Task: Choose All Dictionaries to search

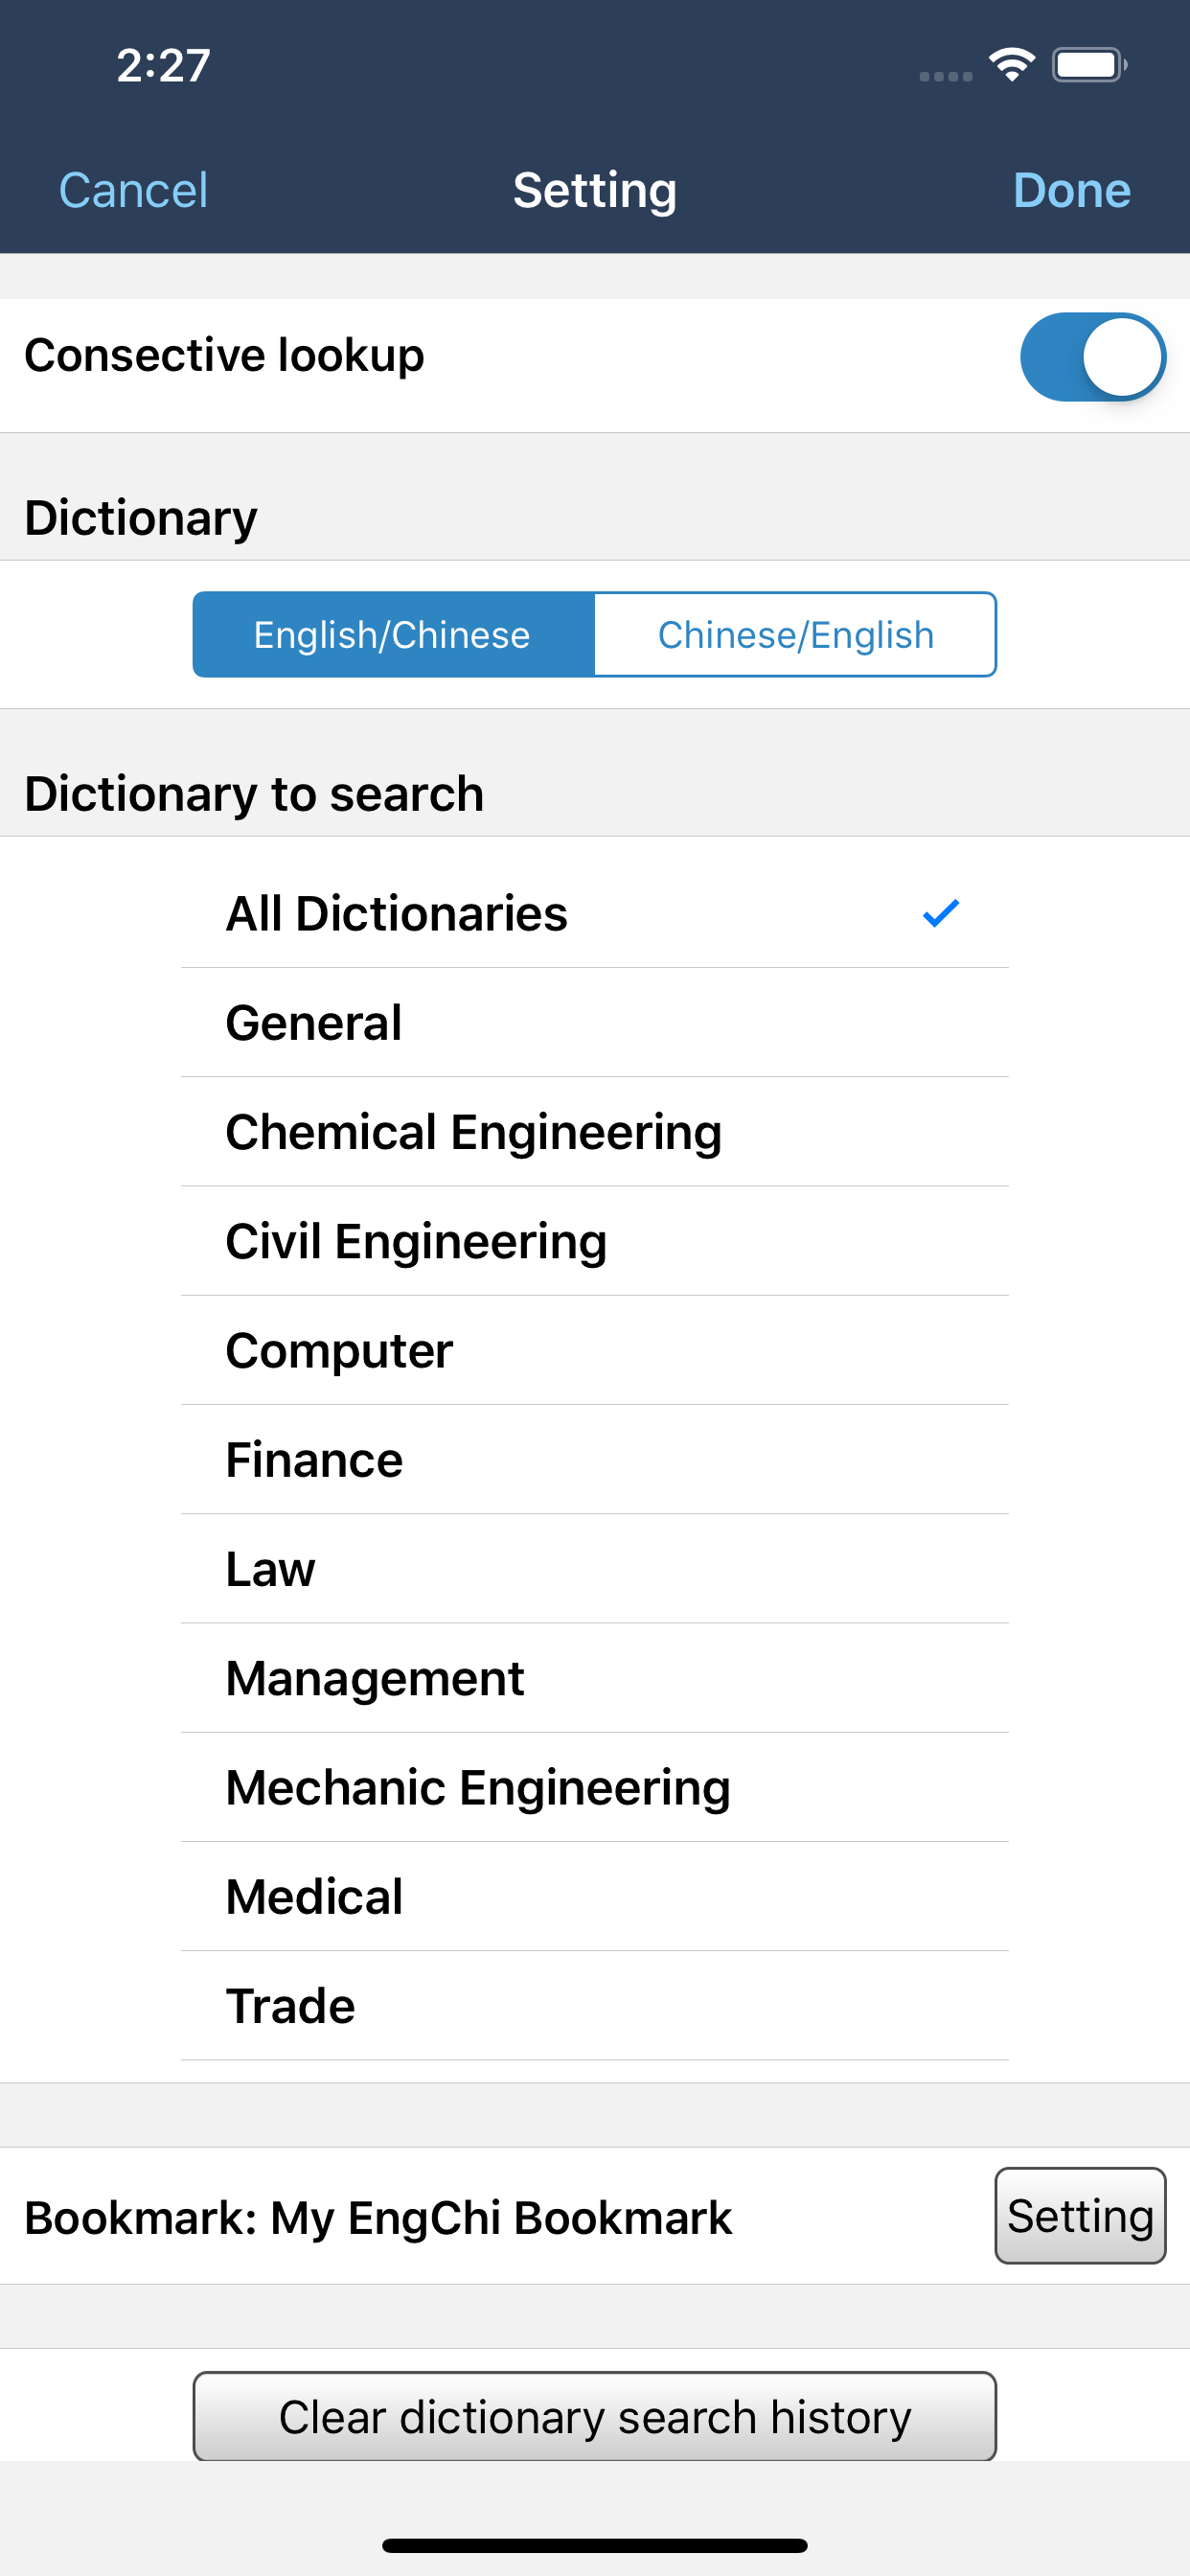Action: pos(595,913)
